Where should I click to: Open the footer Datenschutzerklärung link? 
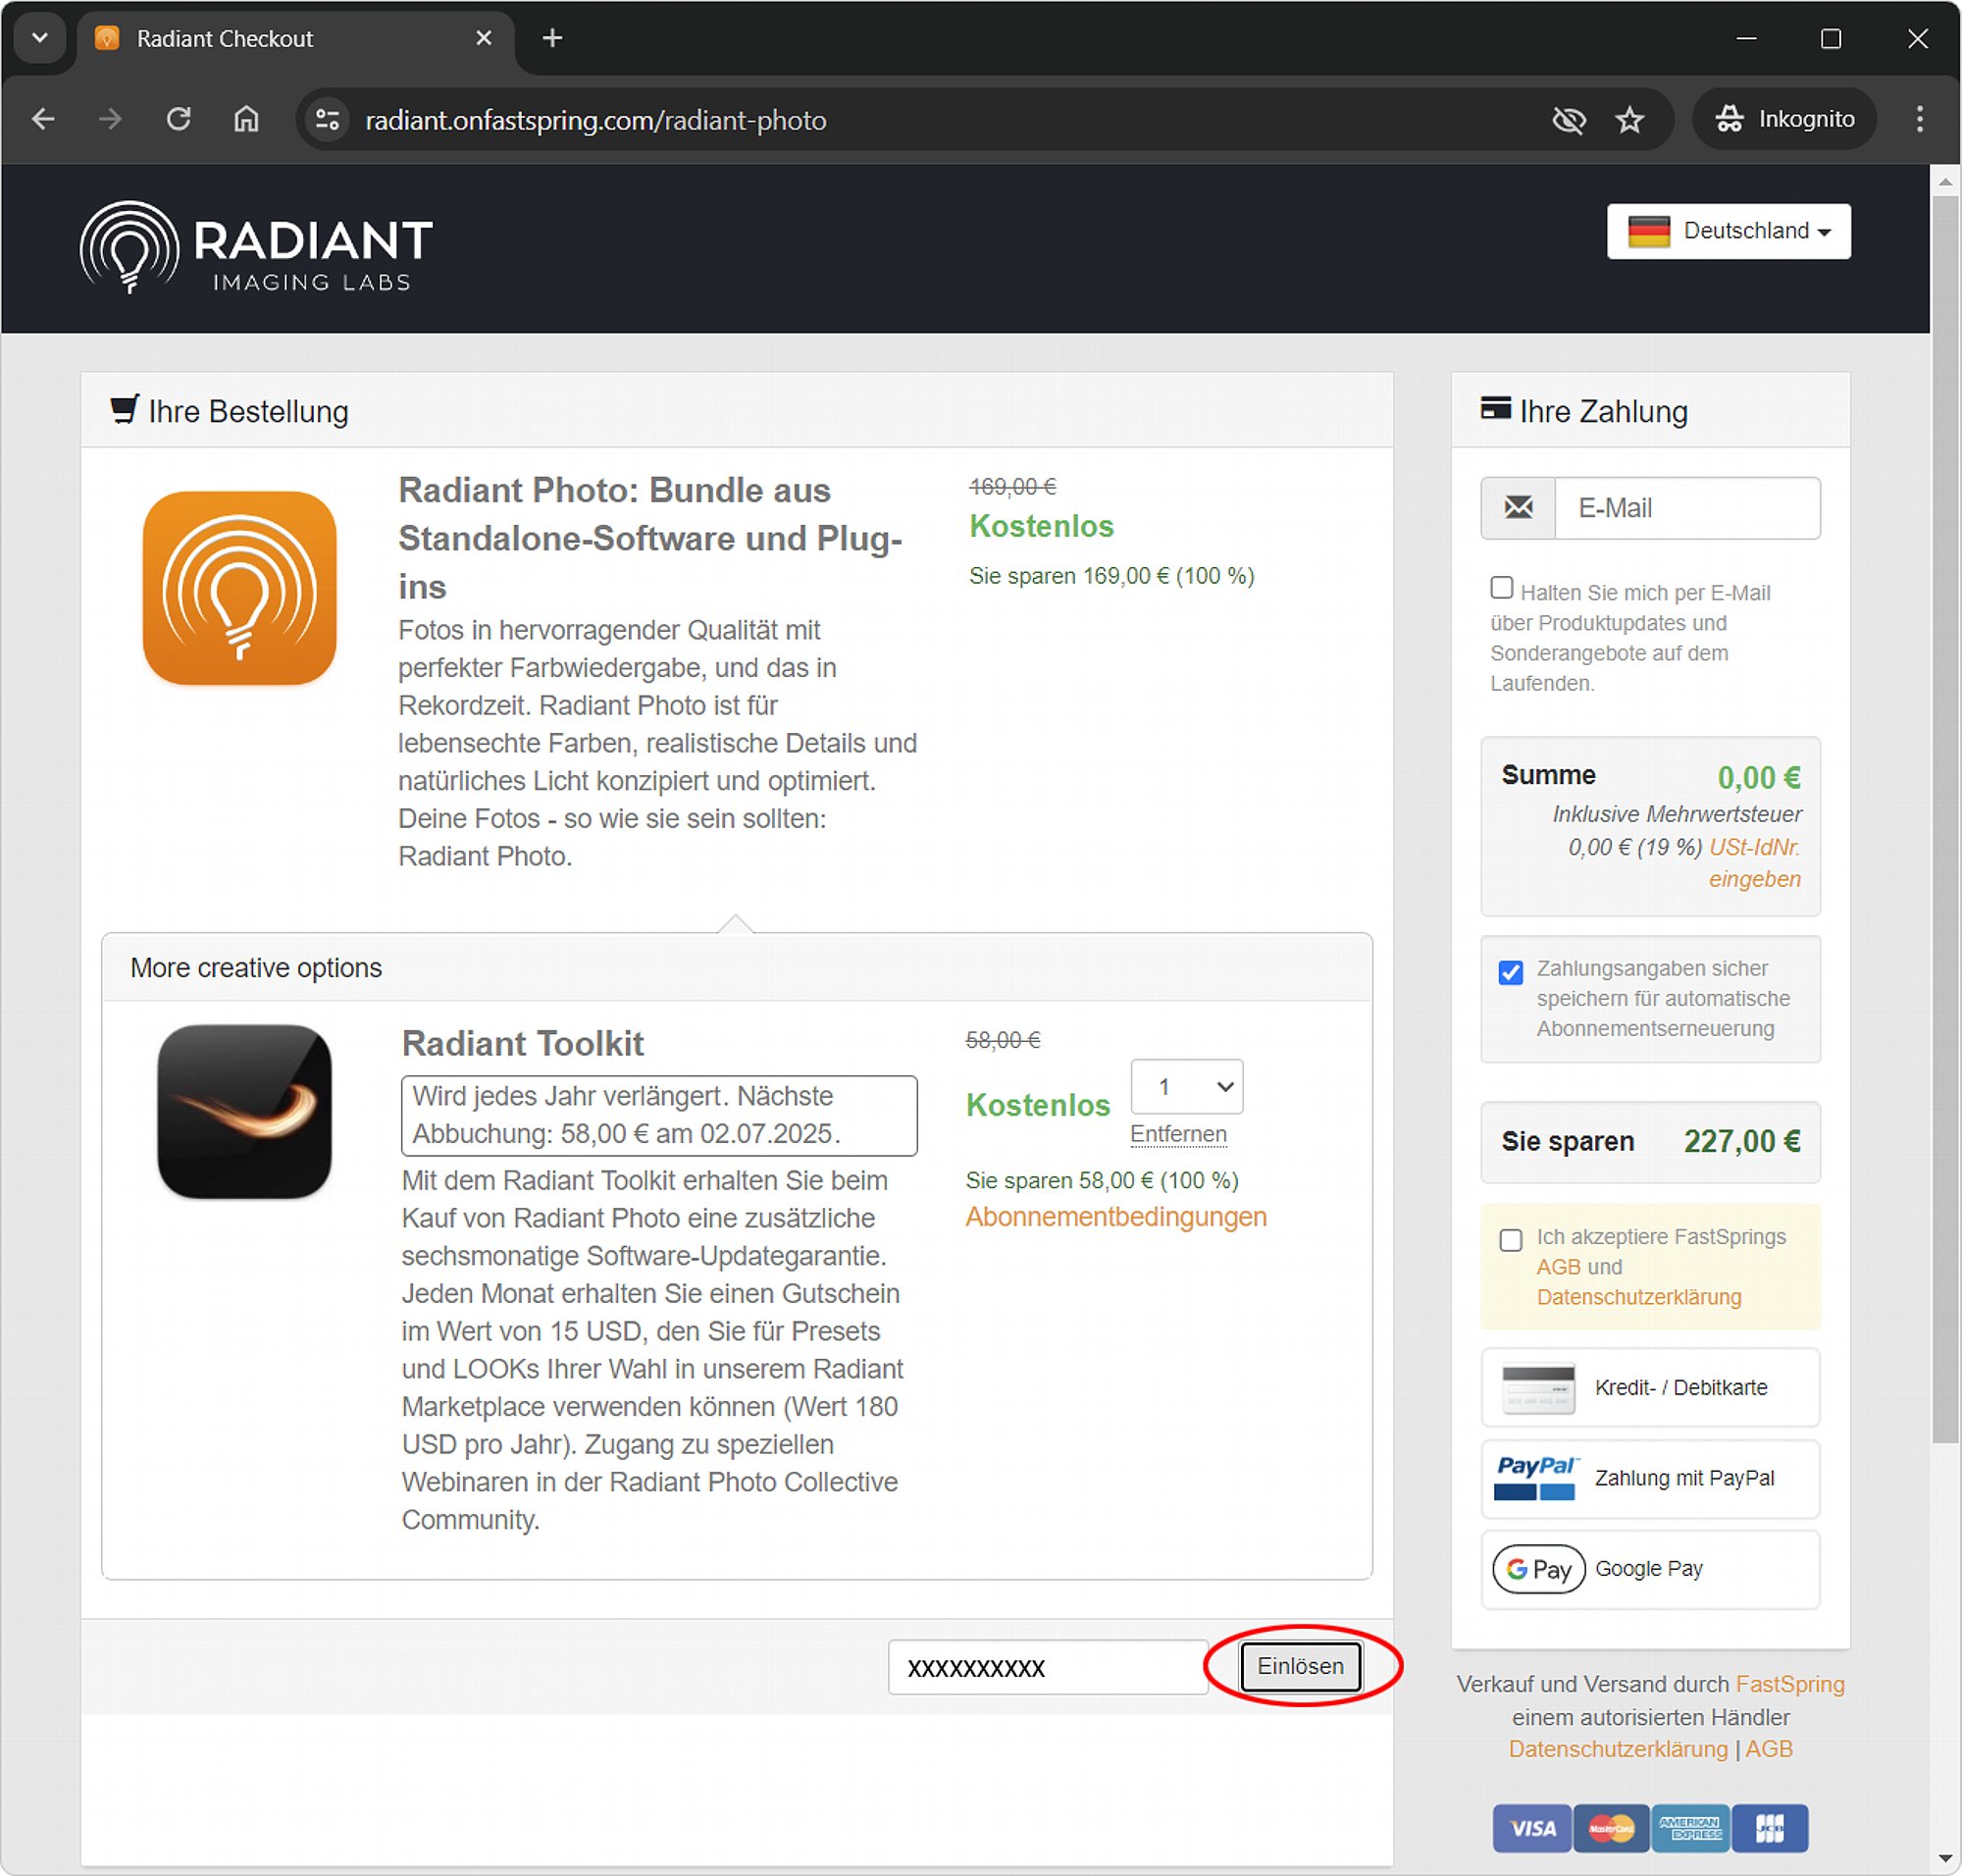(1618, 1749)
